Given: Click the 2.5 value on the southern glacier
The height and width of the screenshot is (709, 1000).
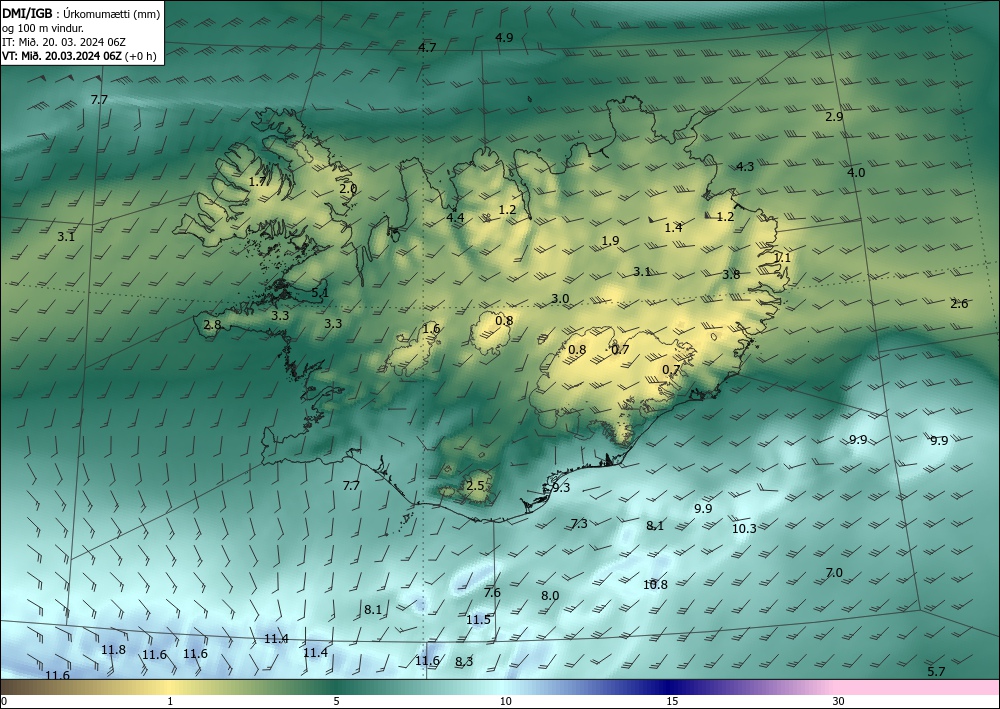Looking at the screenshot, I should [x=475, y=485].
